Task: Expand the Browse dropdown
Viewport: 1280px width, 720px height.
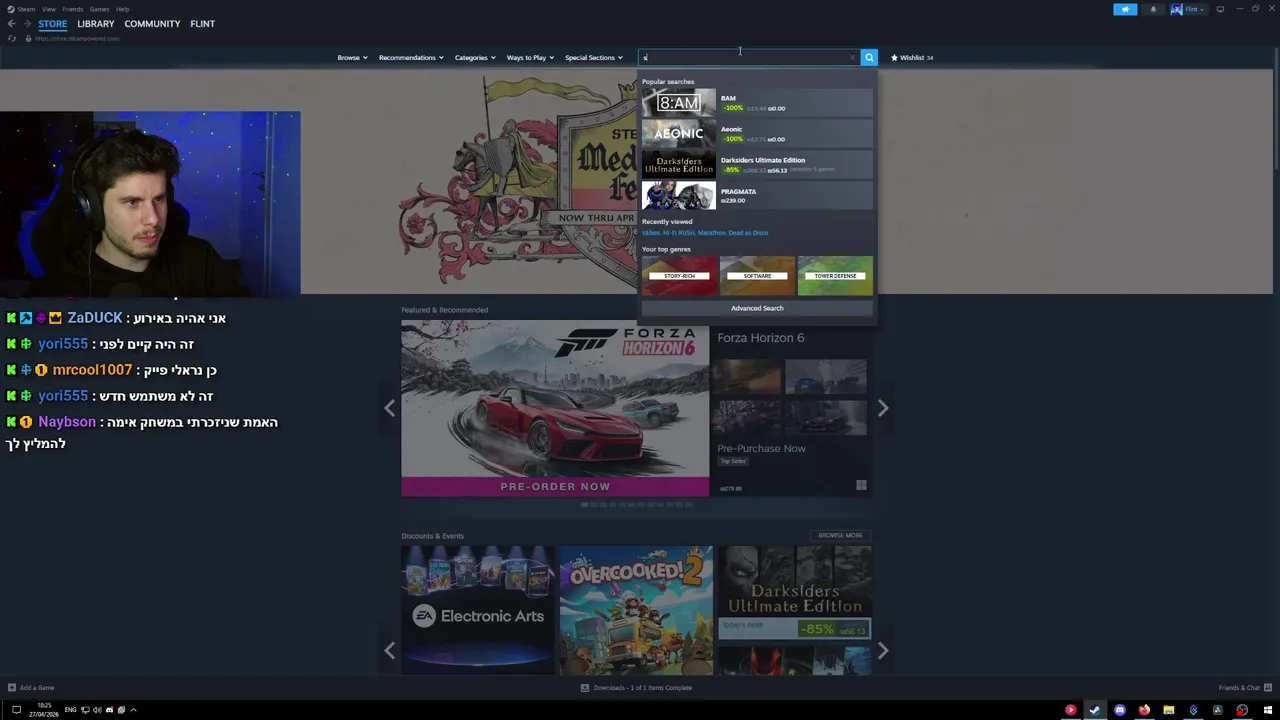Action: (x=352, y=57)
